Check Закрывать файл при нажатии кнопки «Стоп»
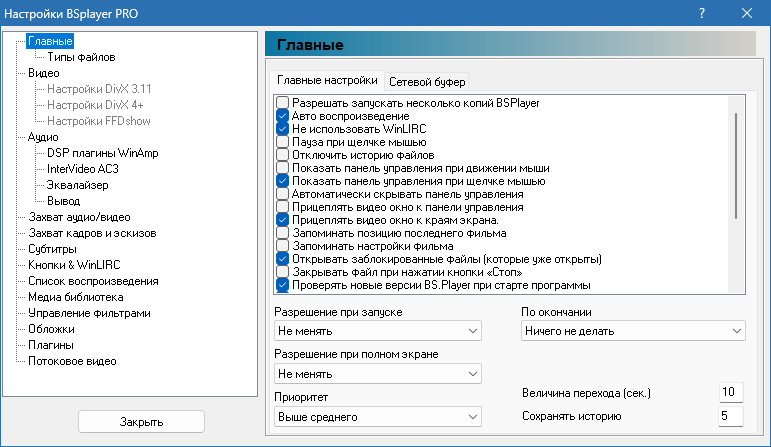This screenshot has width=771, height=447. (x=282, y=272)
